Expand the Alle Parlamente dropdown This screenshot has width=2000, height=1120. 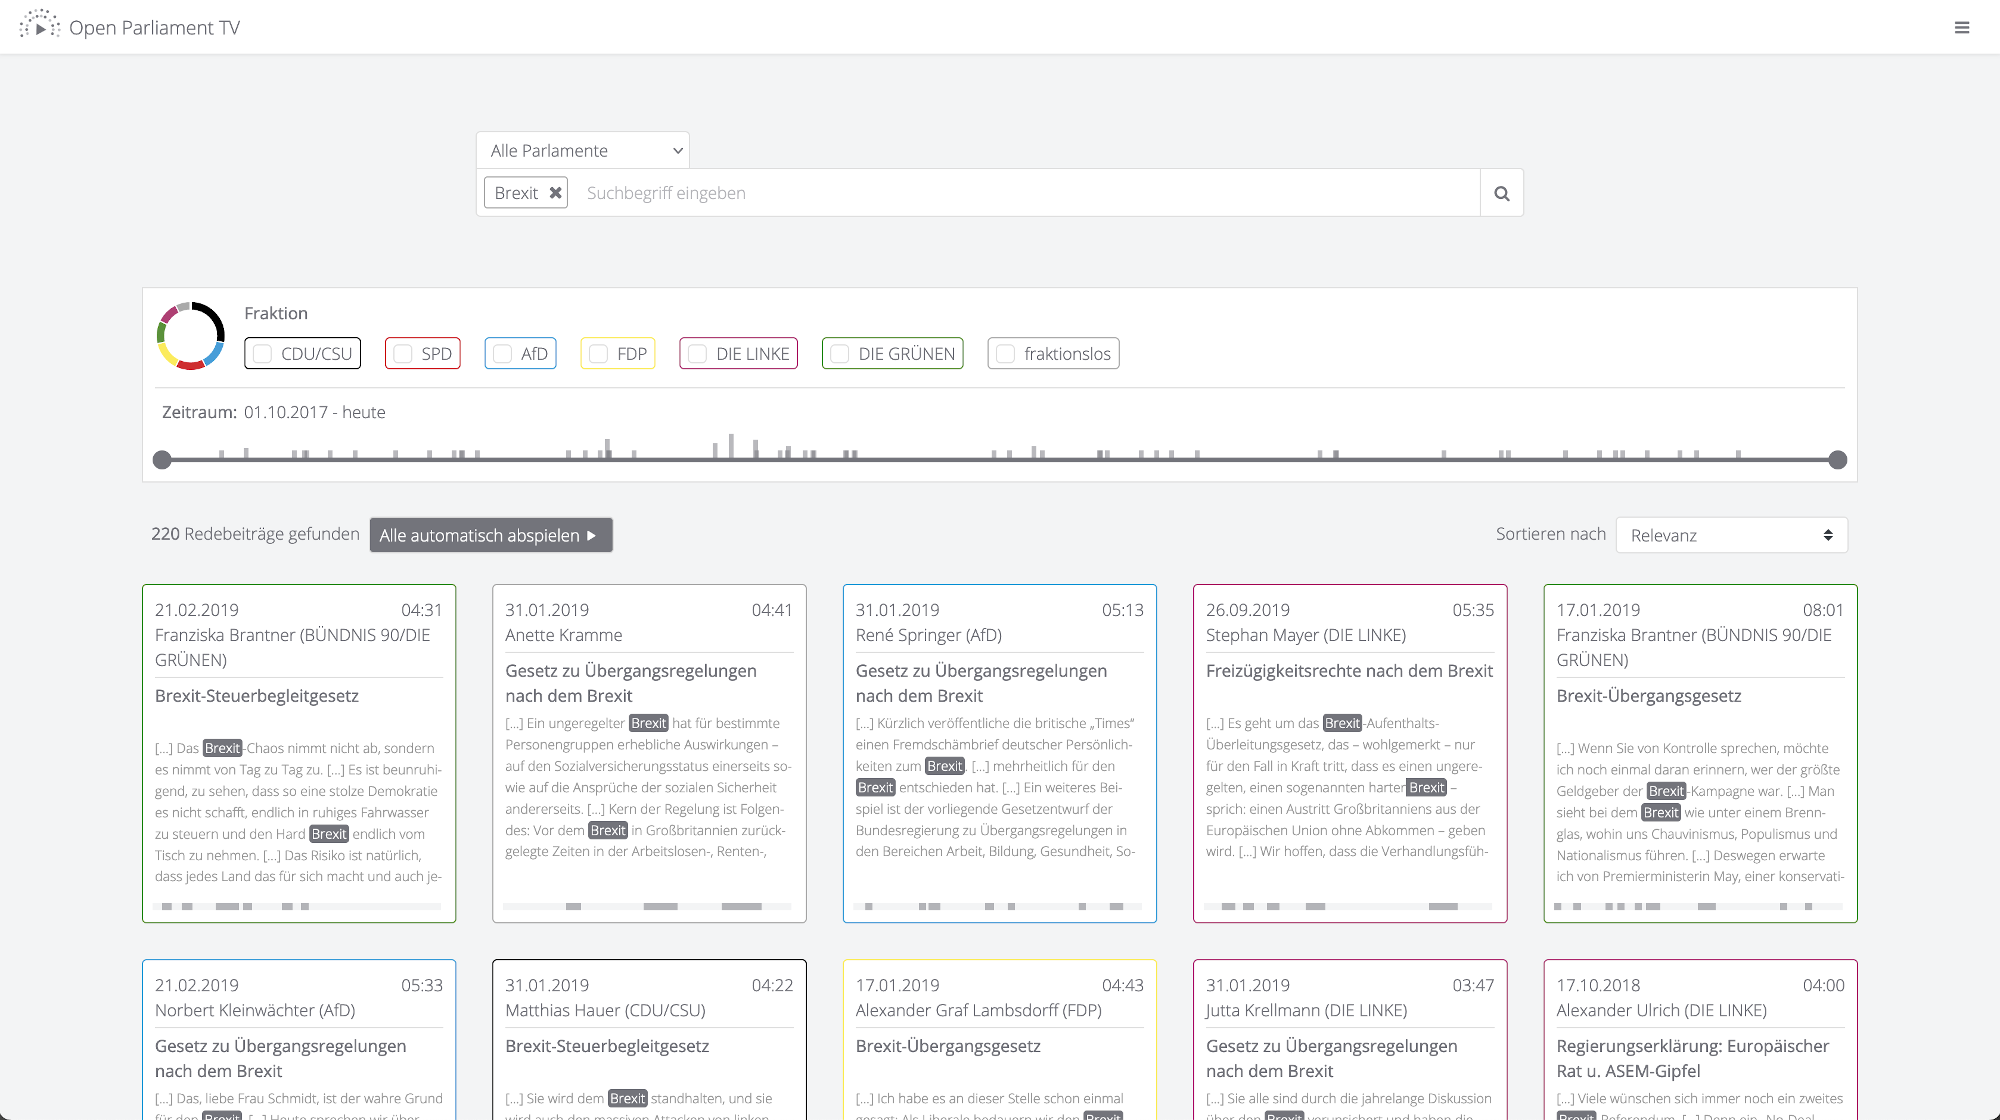click(583, 150)
